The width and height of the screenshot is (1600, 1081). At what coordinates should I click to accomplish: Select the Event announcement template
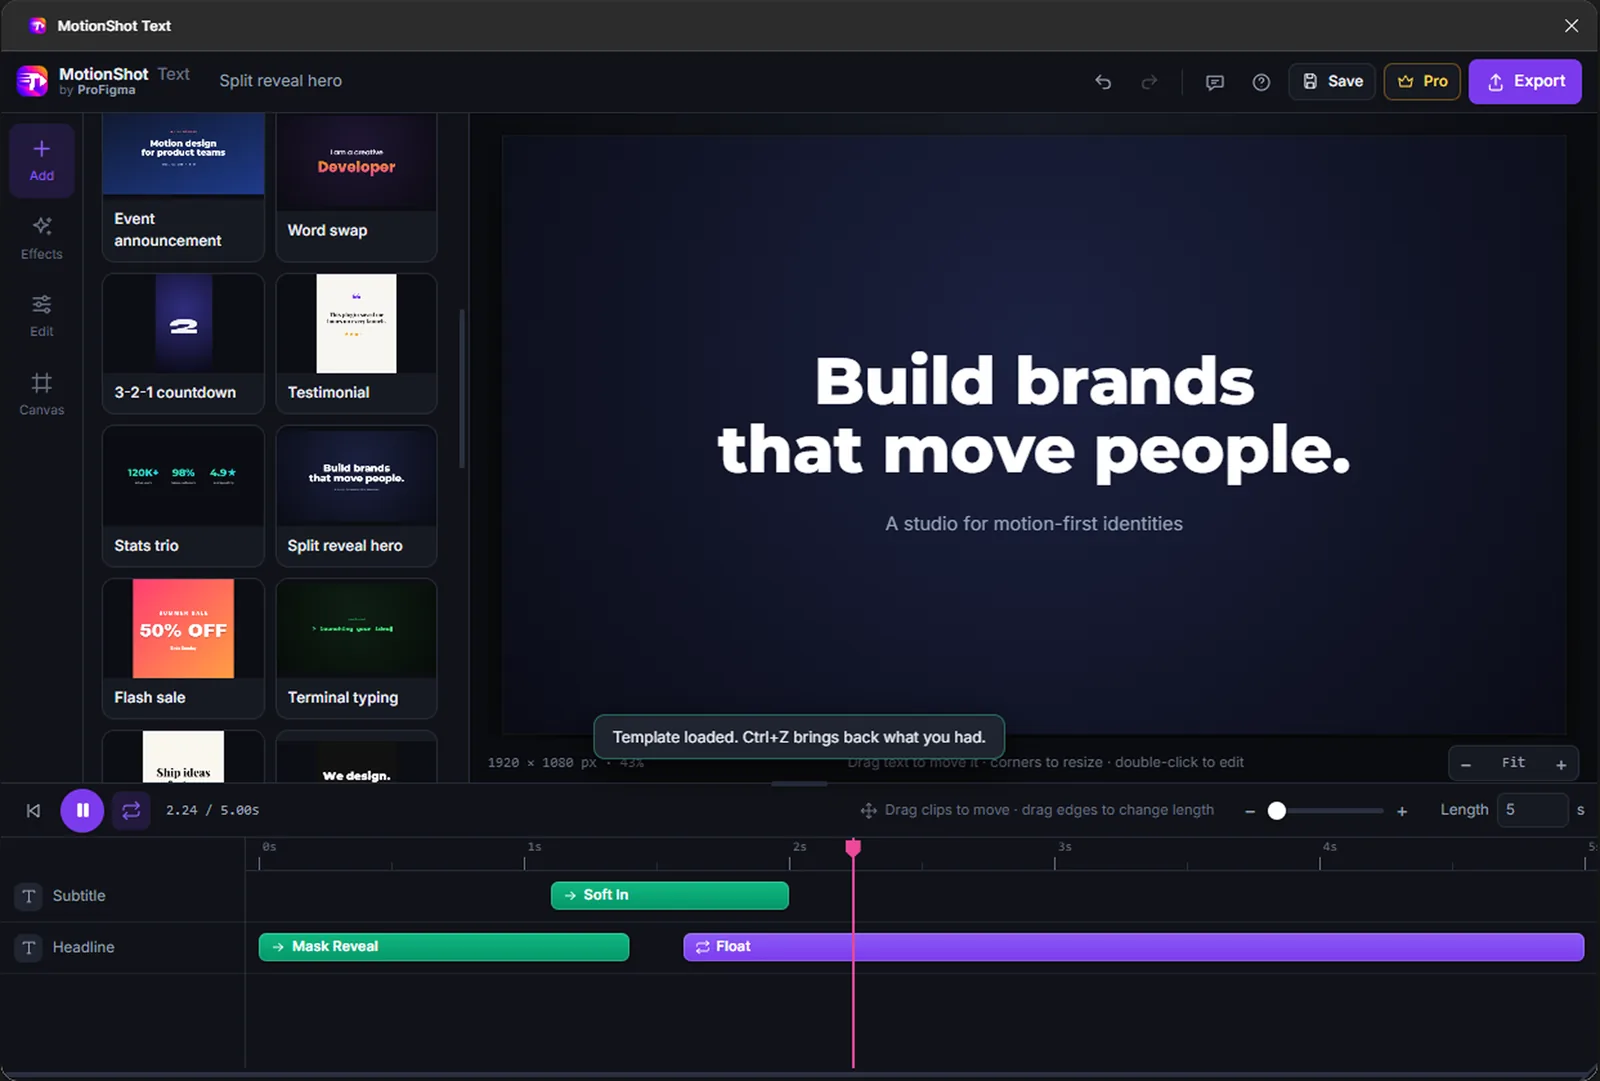pyautogui.click(x=183, y=187)
